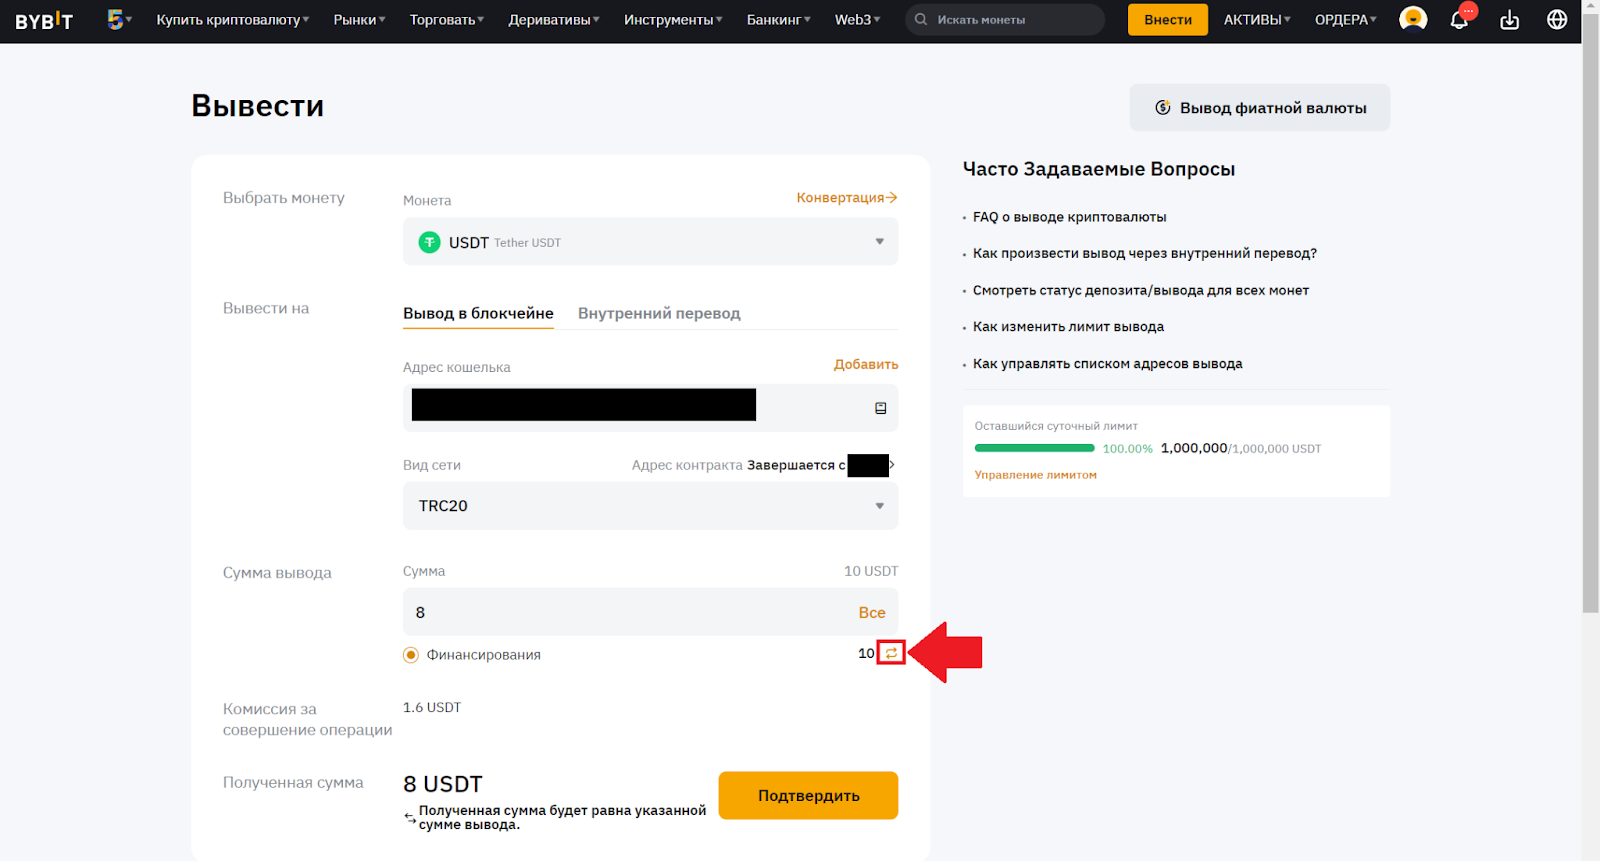Open the notifications bell
Viewport: 1600px width, 862px height.
pos(1459,19)
